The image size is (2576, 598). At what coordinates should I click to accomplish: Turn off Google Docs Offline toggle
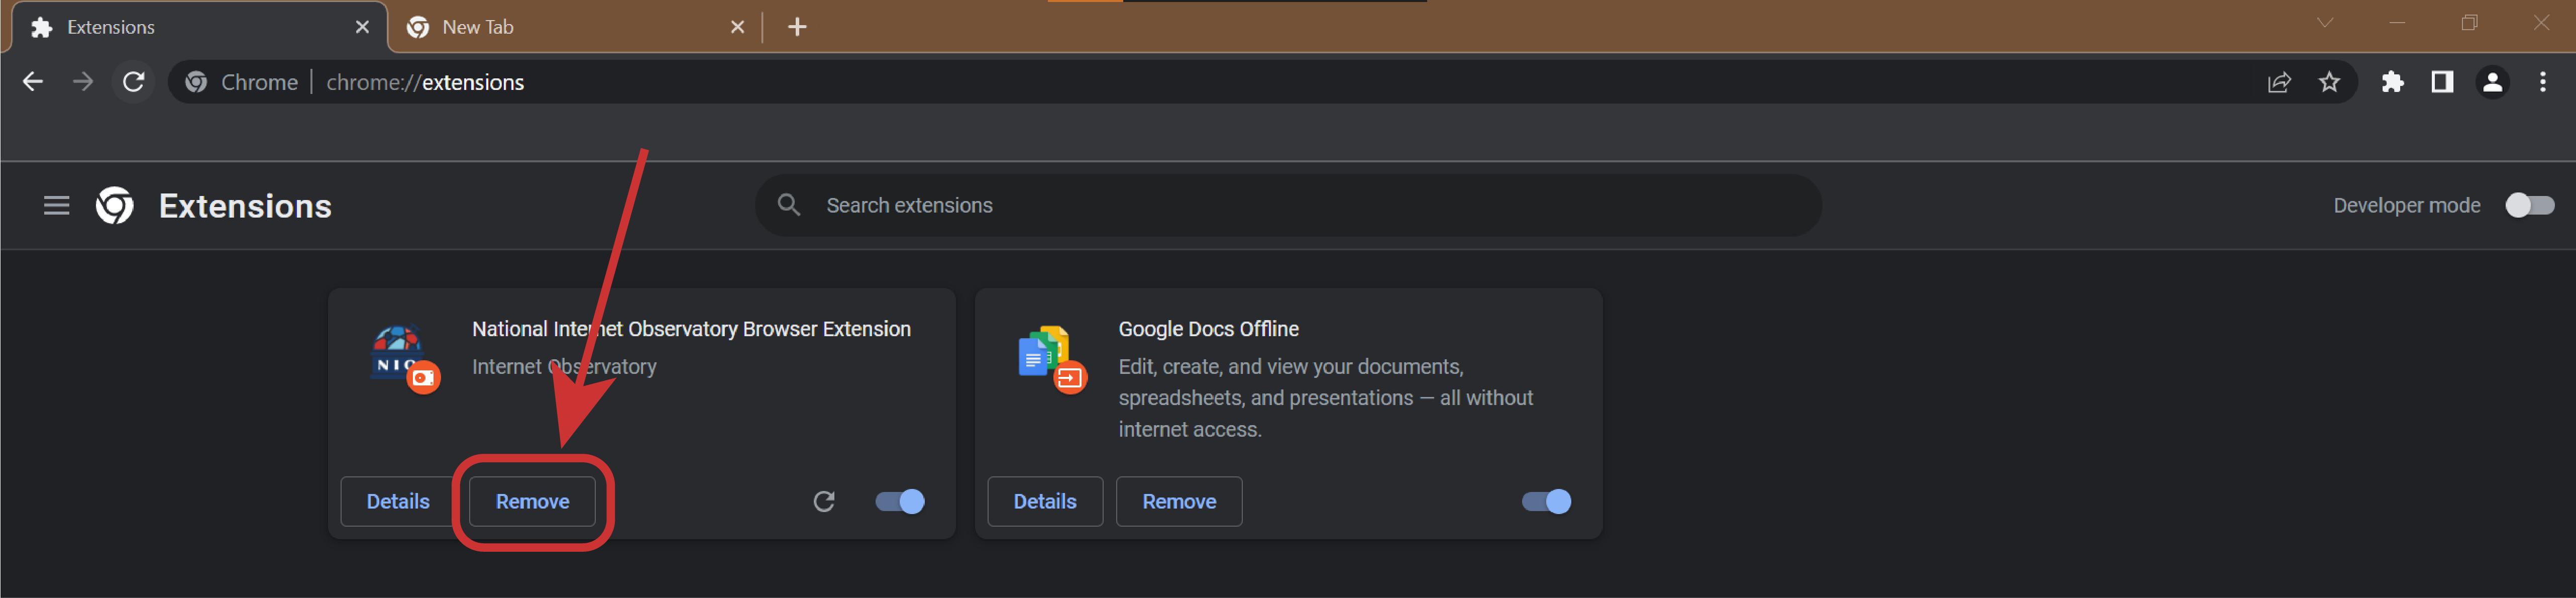(1546, 501)
